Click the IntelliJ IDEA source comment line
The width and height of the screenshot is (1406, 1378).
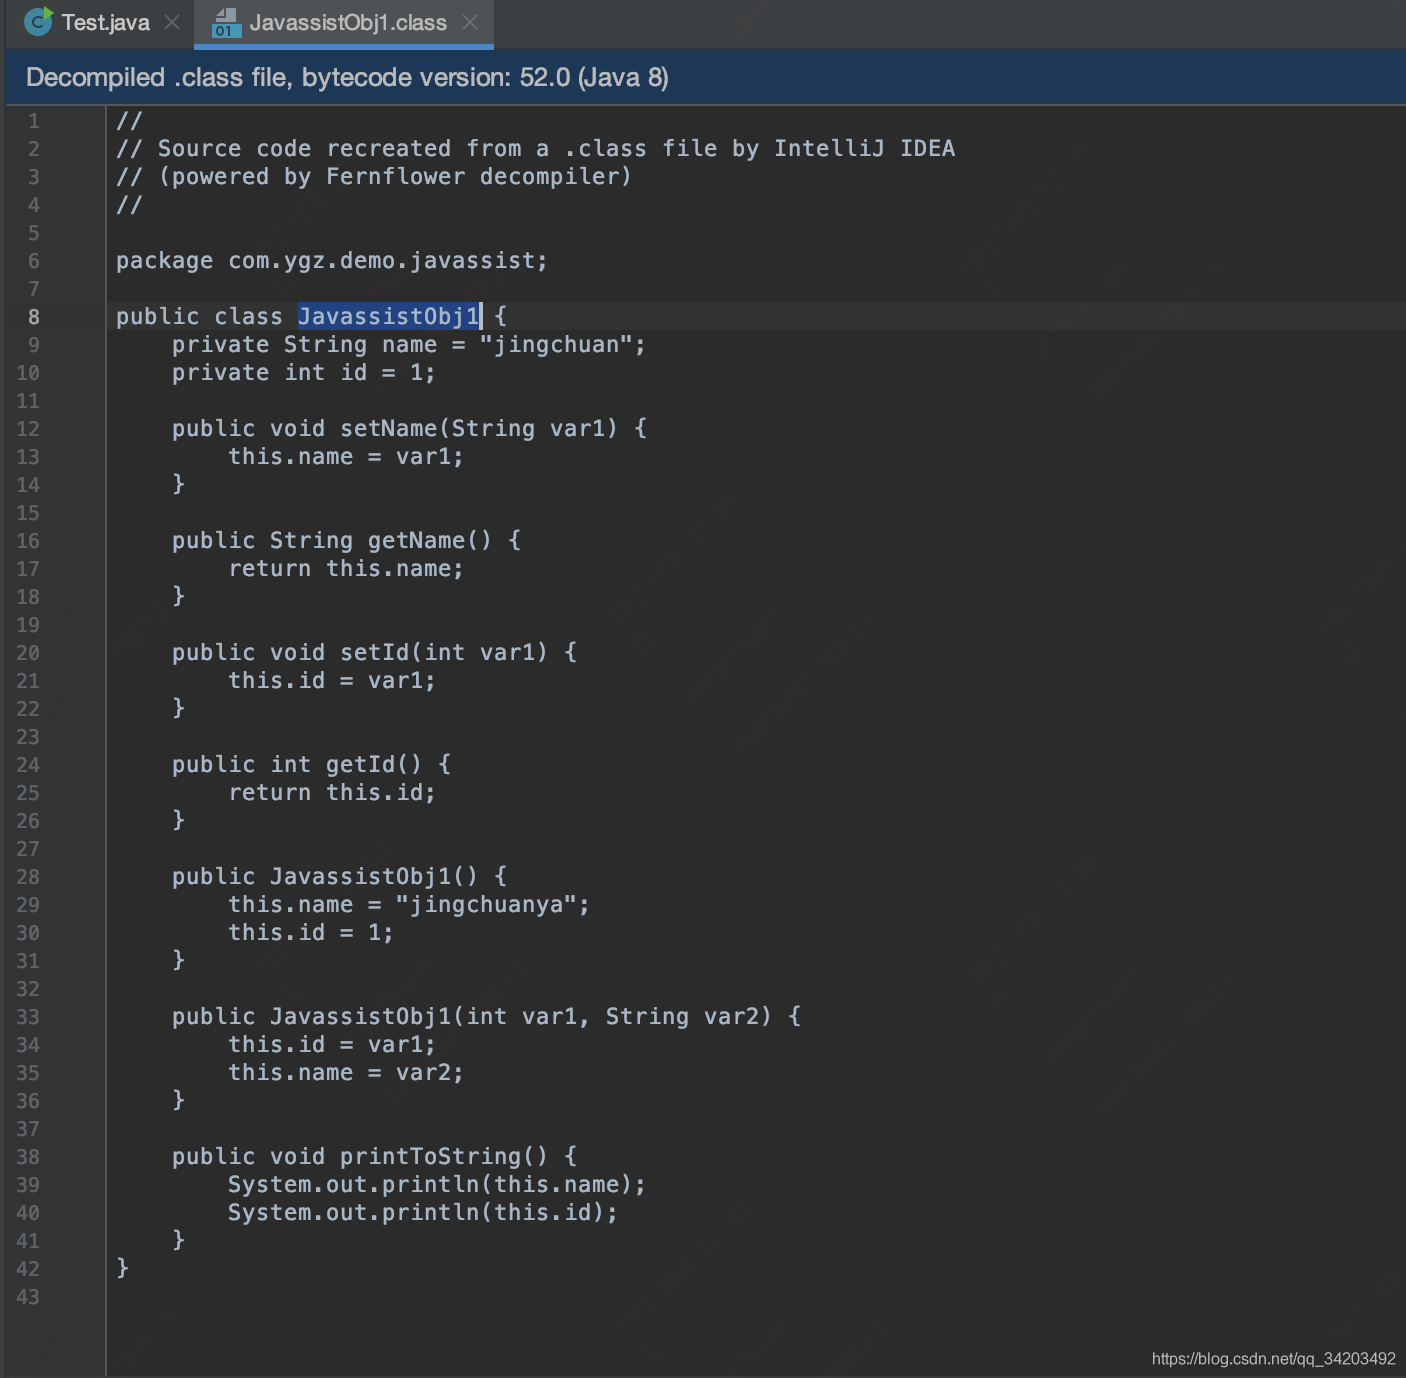535,149
